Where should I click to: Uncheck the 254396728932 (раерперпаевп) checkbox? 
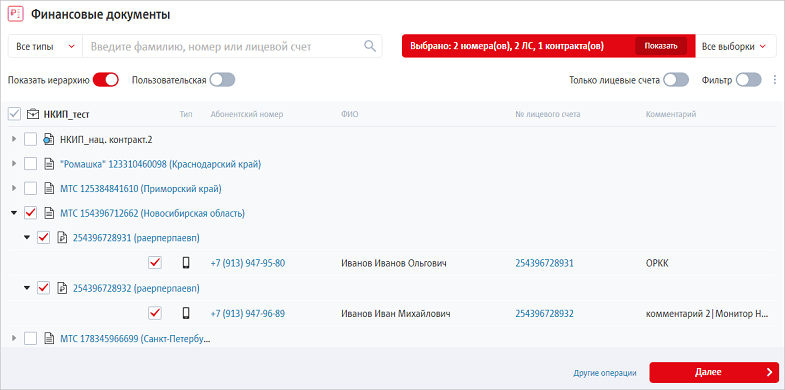(44, 288)
